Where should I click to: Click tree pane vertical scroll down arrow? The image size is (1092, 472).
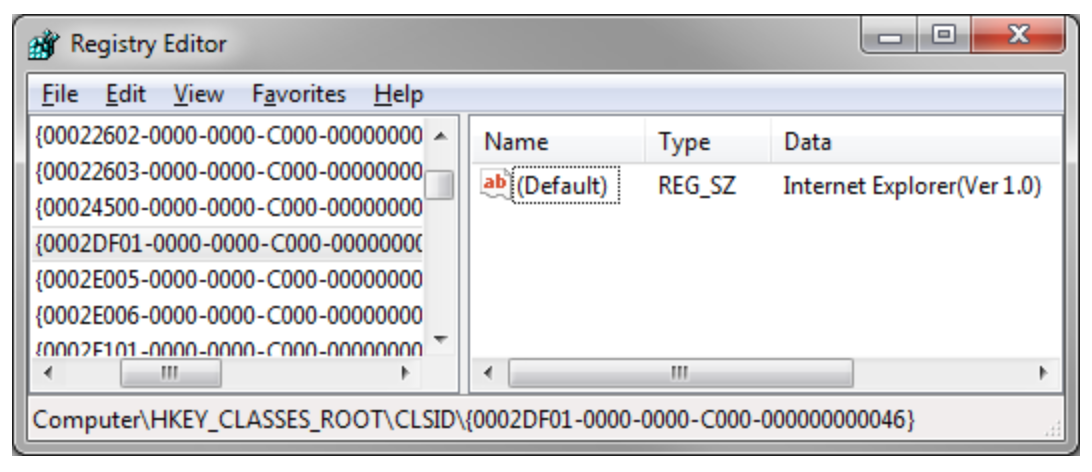[440, 339]
